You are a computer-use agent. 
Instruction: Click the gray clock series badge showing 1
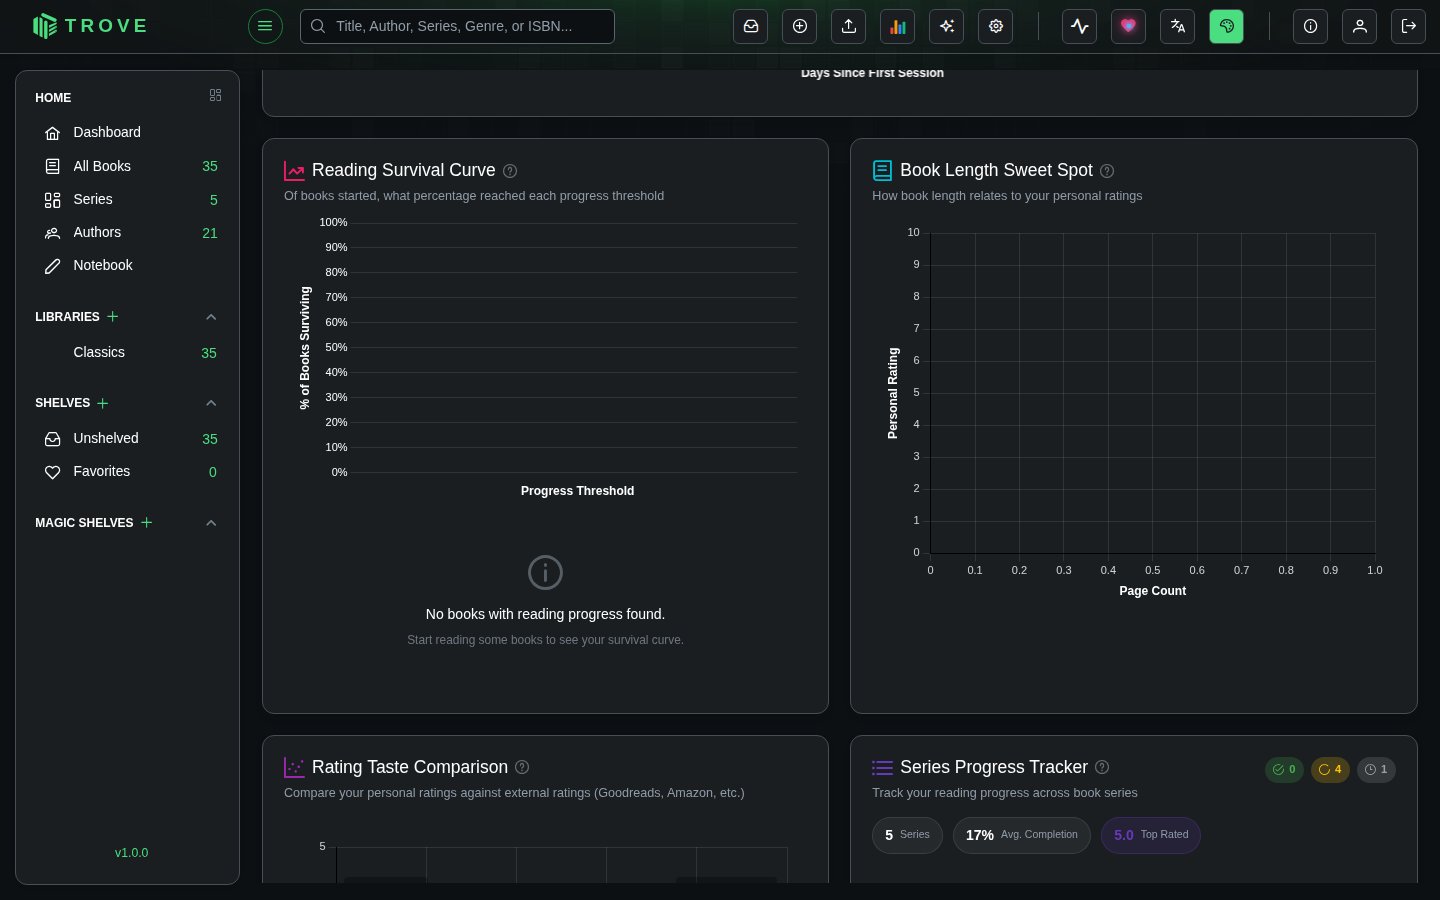coord(1376,769)
